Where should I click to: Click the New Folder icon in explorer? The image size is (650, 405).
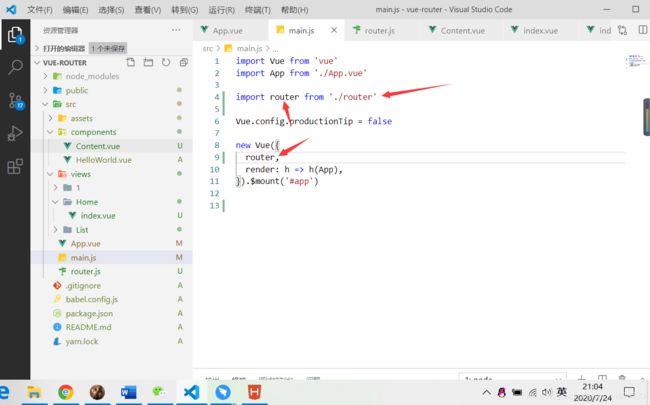(x=148, y=62)
